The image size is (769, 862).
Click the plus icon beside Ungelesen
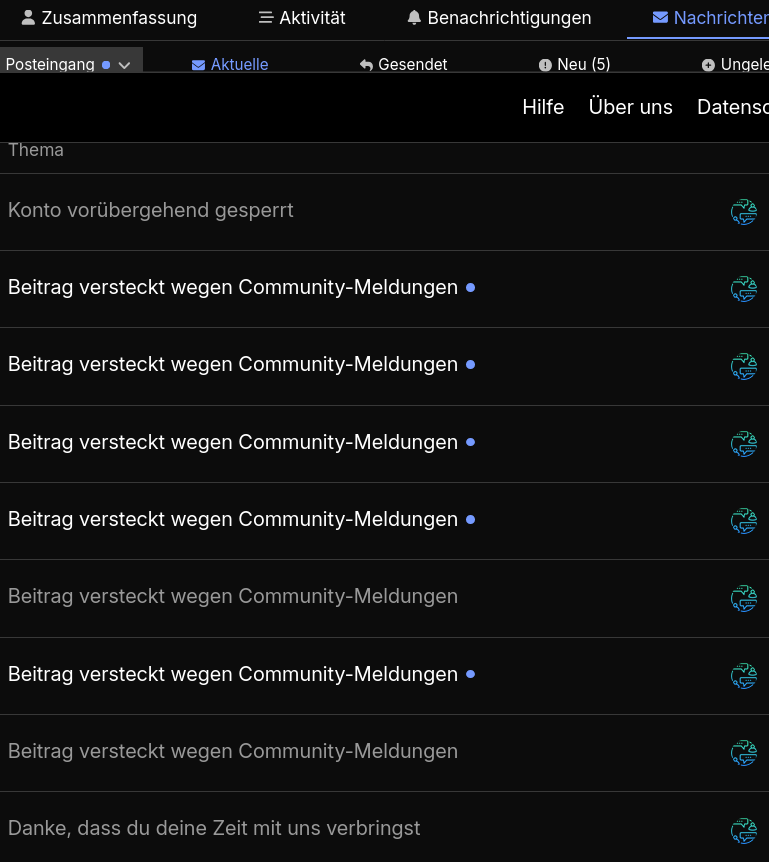pos(709,65)
